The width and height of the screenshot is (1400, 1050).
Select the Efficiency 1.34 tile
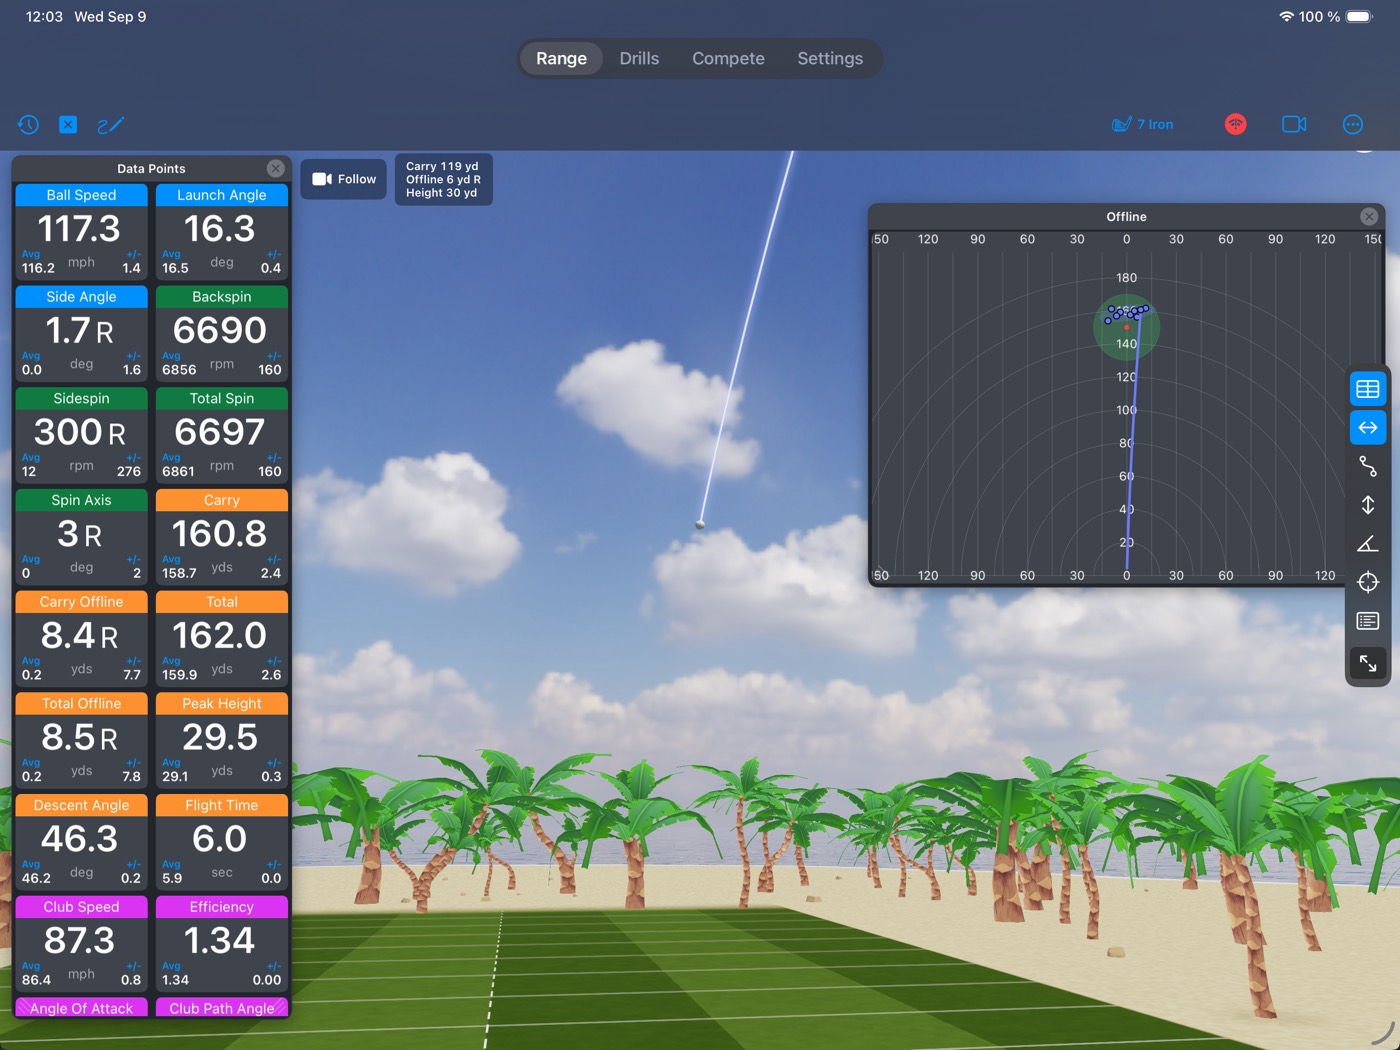pos(222,944)
